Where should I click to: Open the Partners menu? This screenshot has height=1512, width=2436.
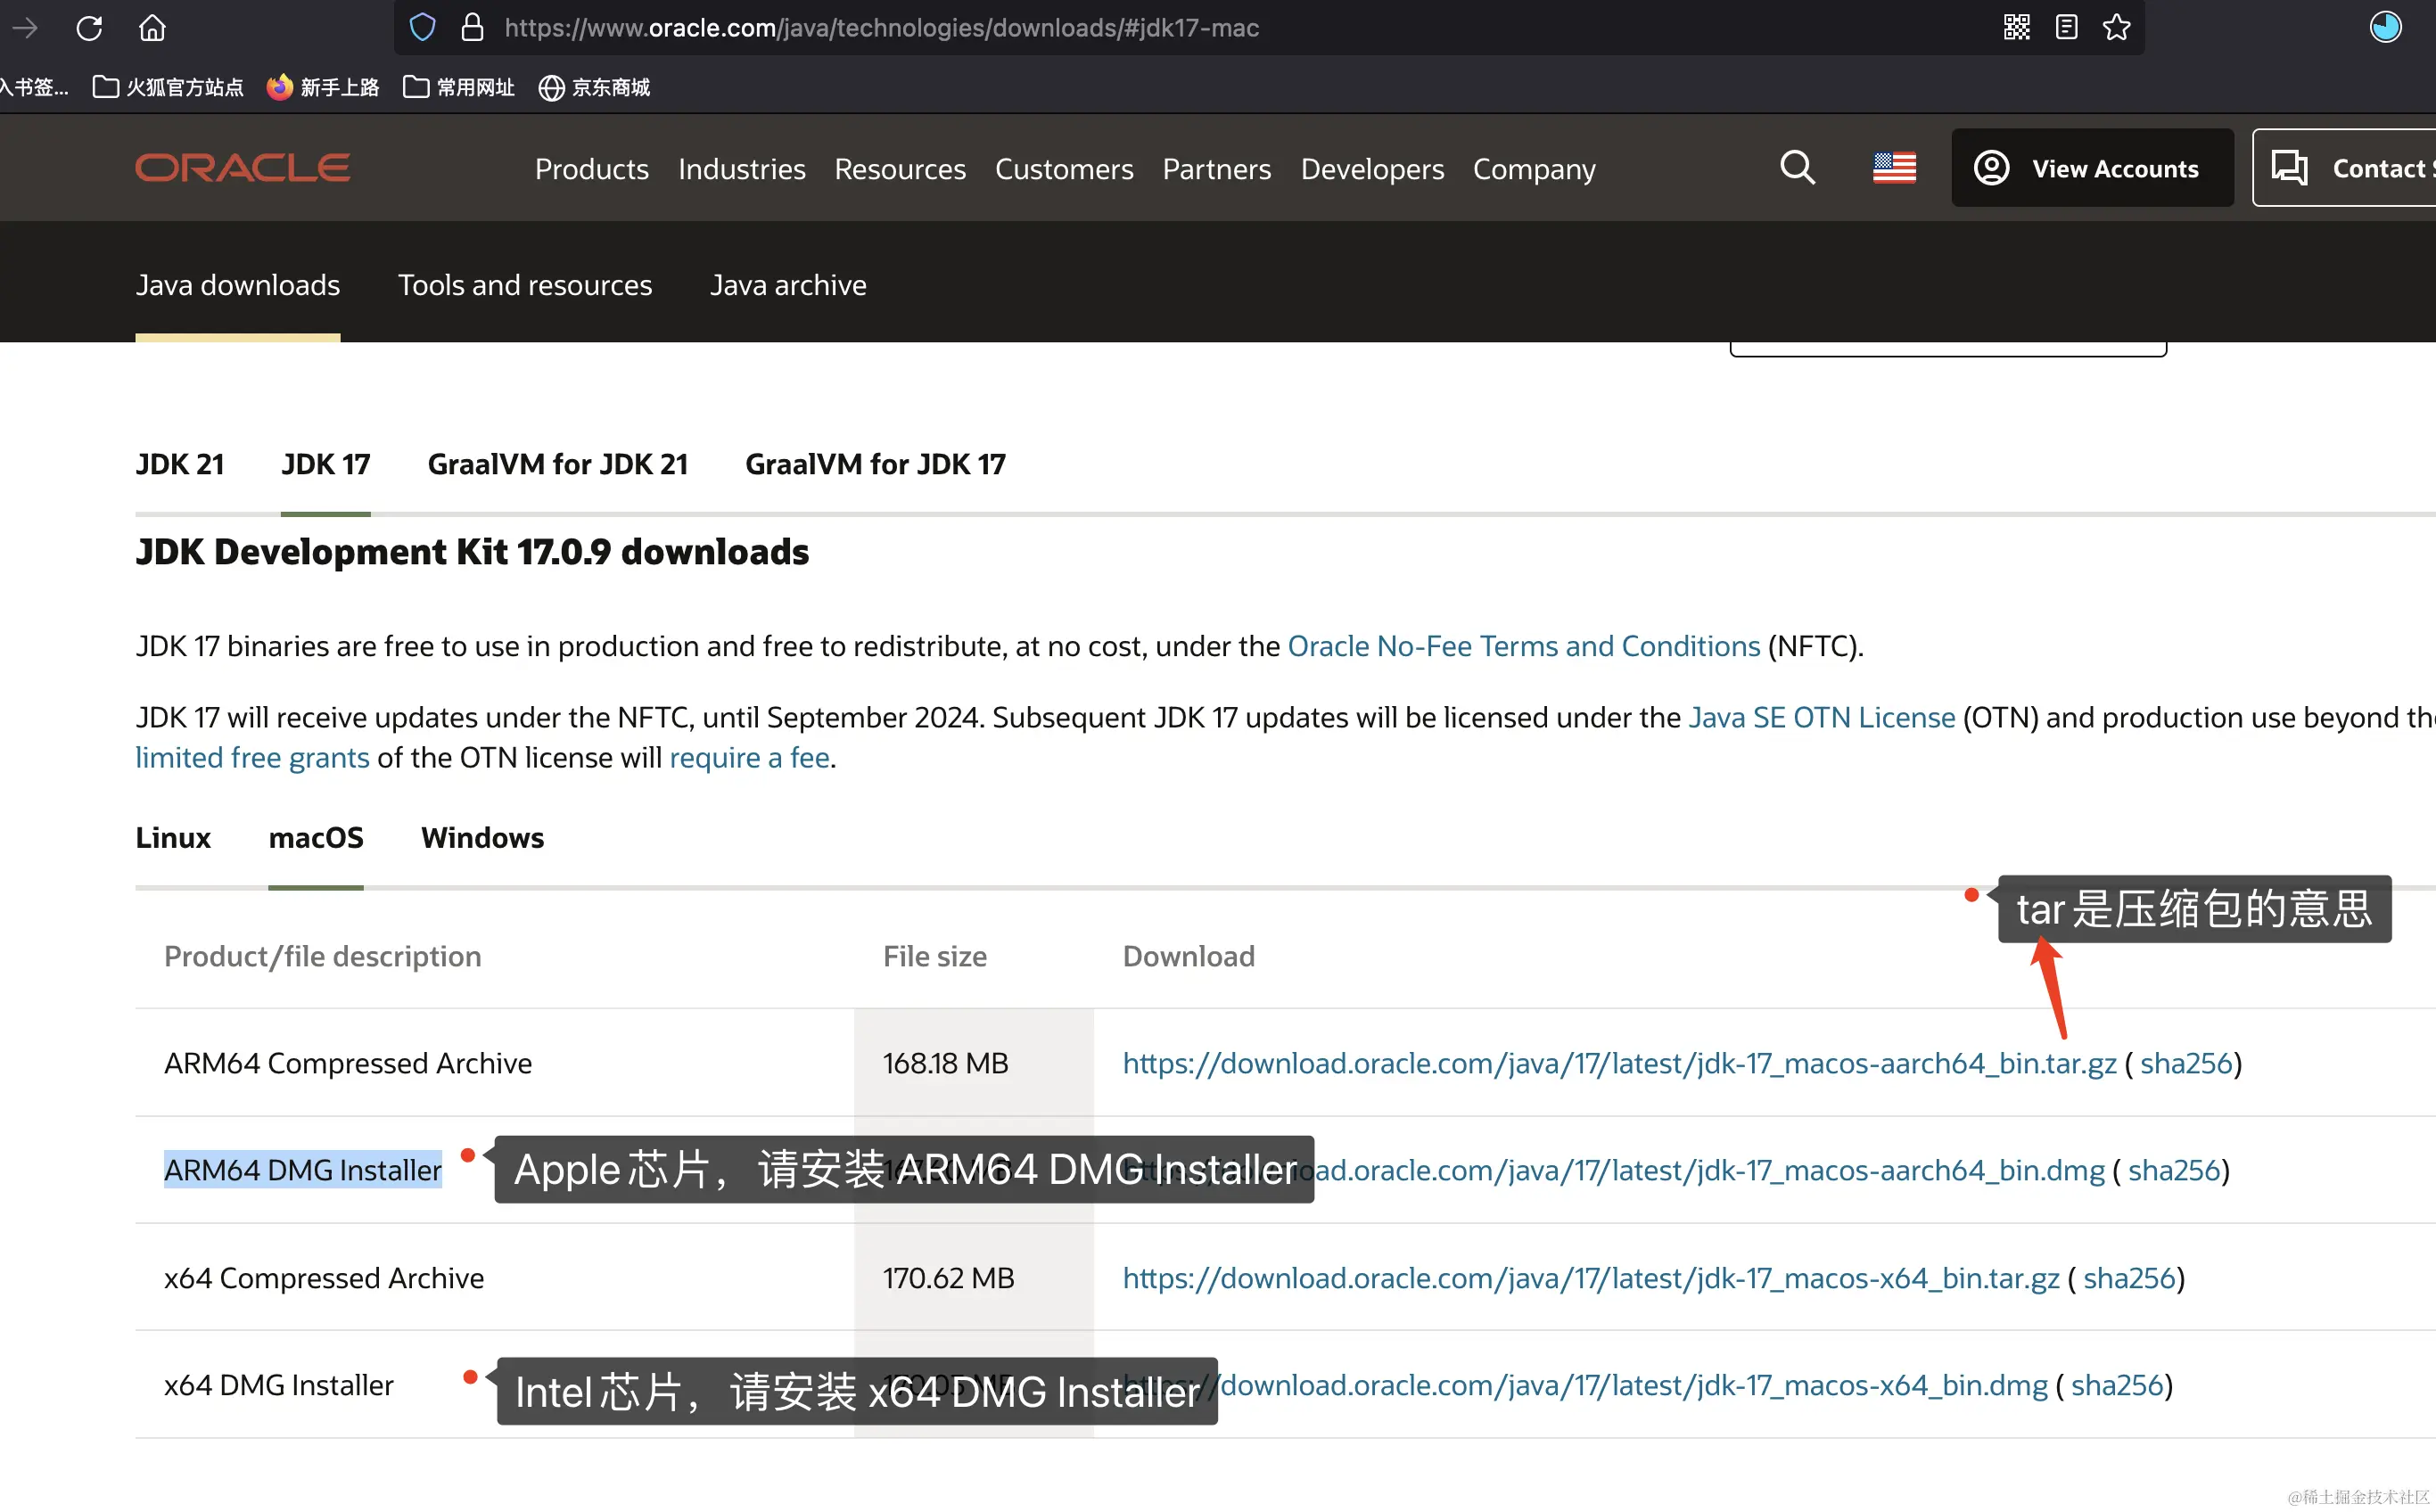pyautogui.click(x=1217, y=169)
